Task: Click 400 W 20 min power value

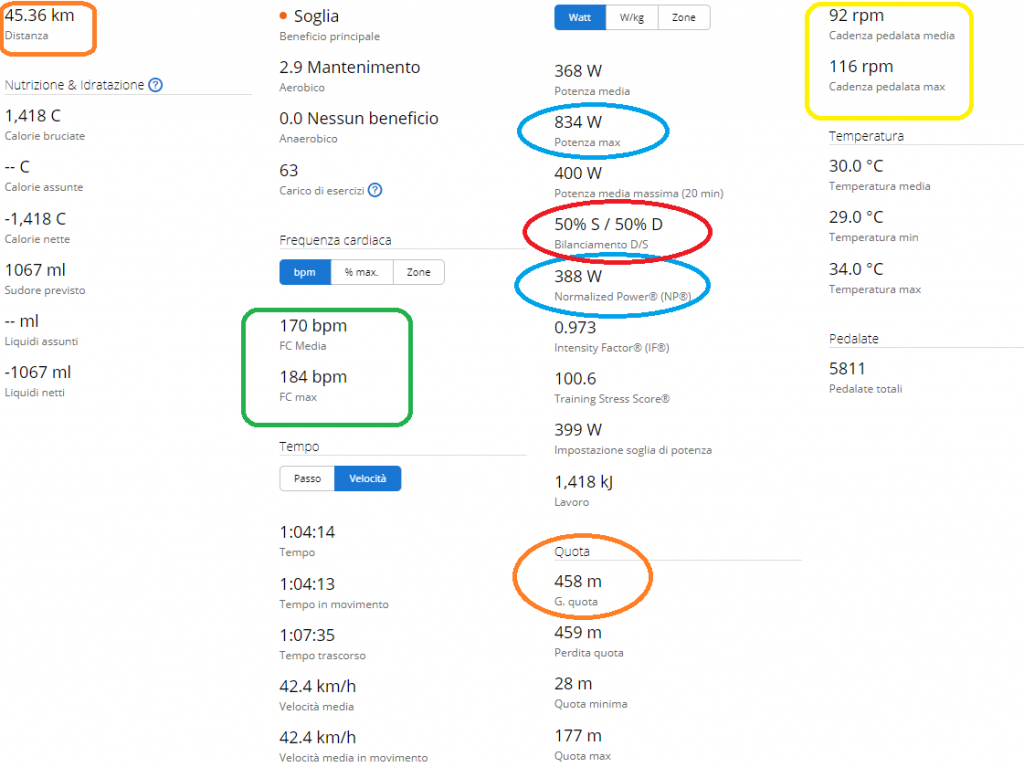Action: 578,173
